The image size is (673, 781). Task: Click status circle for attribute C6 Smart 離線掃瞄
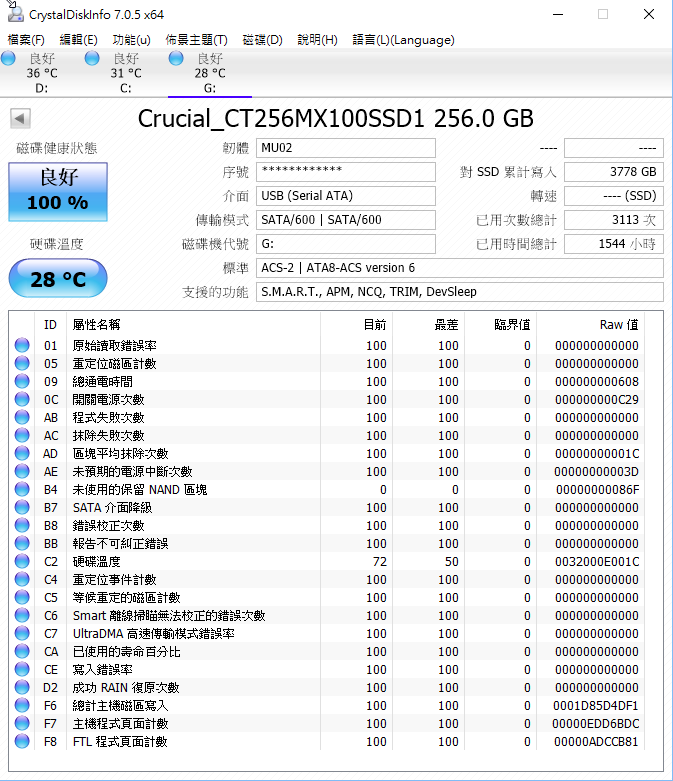[x=22, y=615]
